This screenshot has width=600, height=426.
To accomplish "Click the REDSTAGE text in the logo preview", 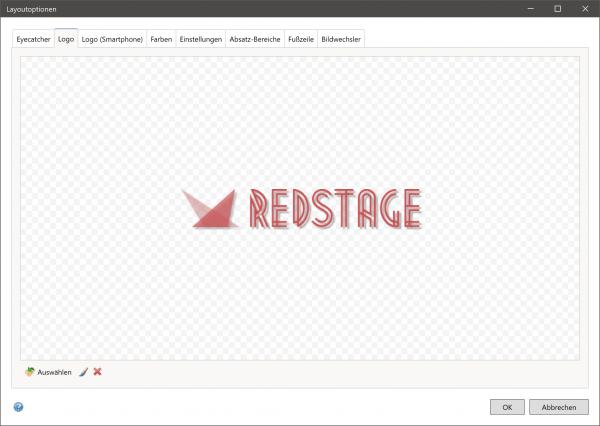I will (x=333, y=209).
